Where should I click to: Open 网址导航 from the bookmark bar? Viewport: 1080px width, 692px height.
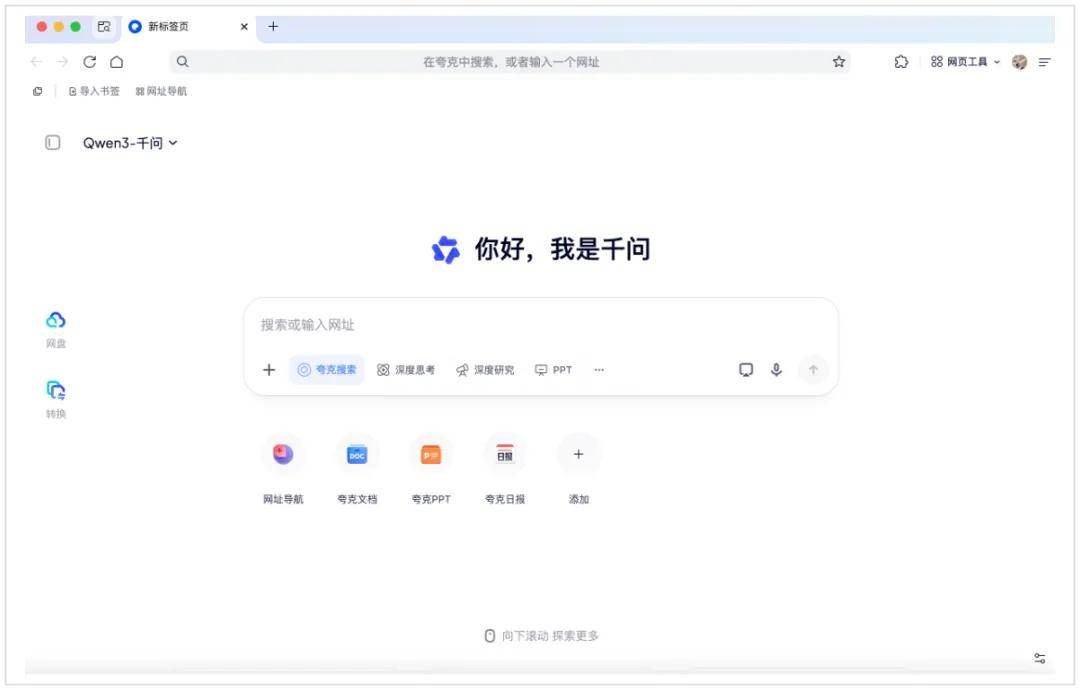(x=162, y=90)
